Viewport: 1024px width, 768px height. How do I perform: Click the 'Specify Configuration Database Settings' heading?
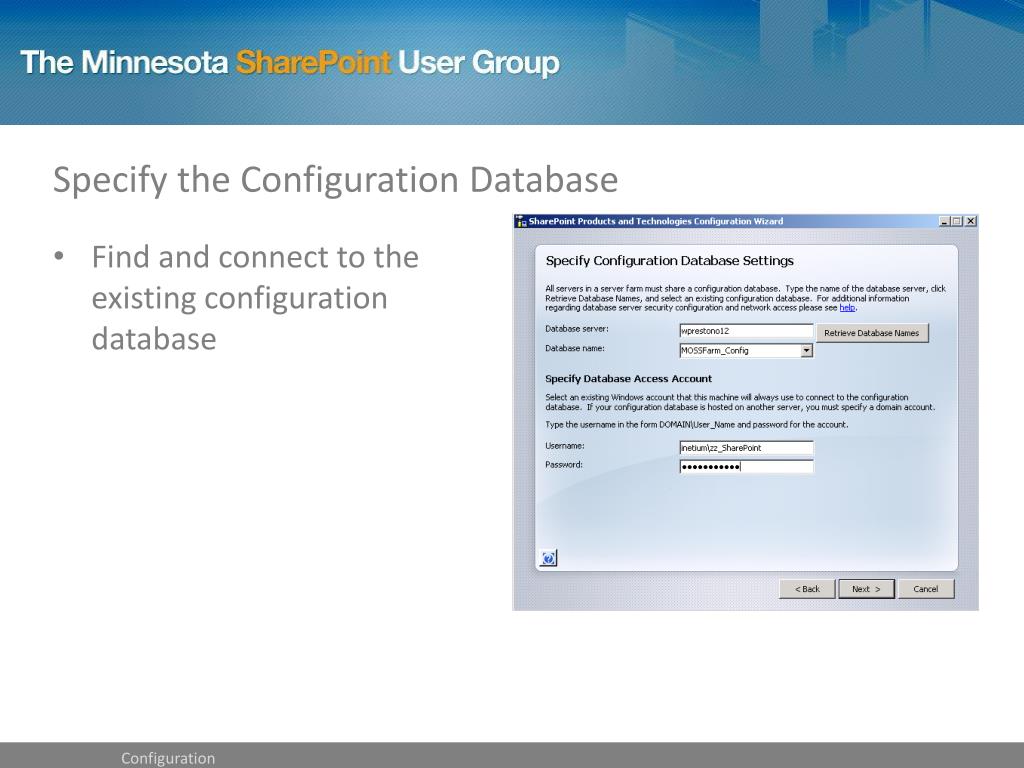(669, 261)
